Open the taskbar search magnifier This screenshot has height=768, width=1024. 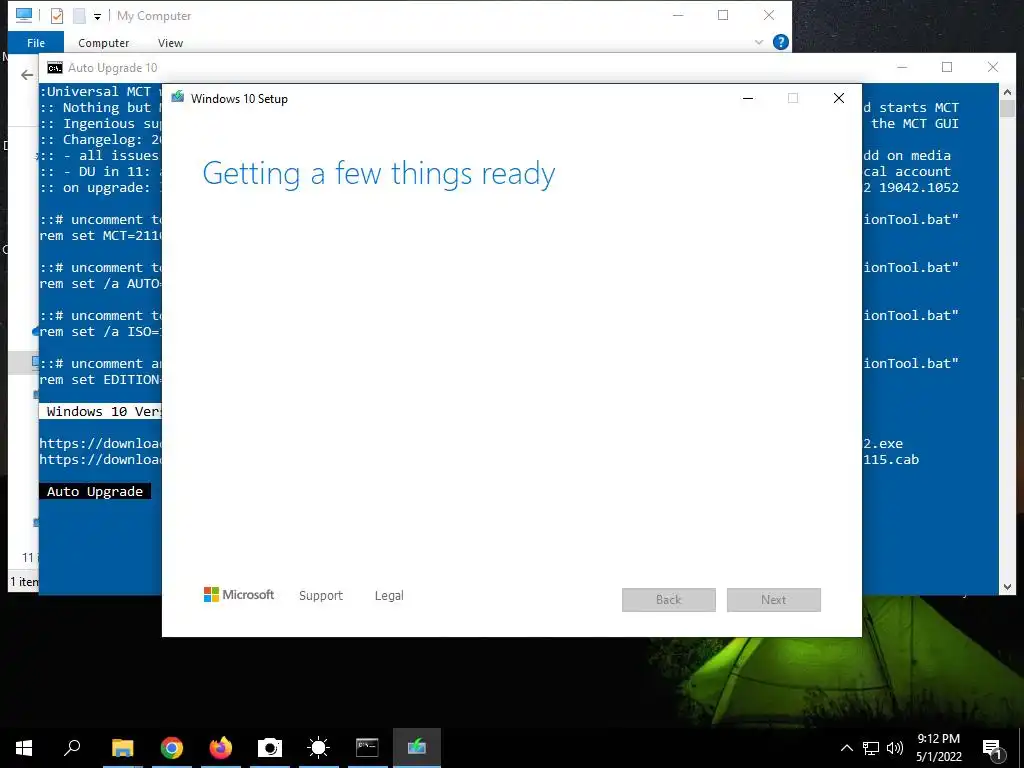(x=72, y=748)
